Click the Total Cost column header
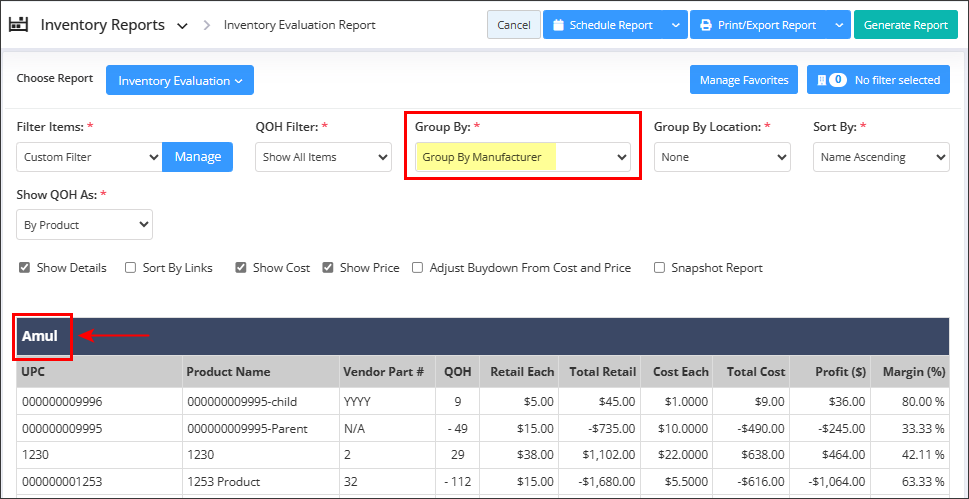This screenshot has width=969, height=499. [751, 372]
